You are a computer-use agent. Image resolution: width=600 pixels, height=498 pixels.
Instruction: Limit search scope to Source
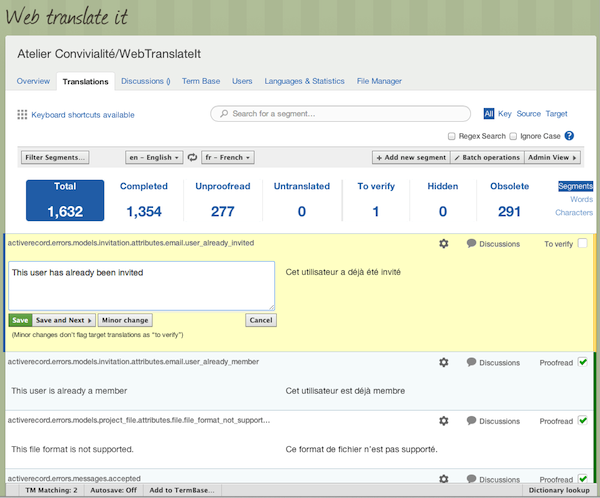(528, 114)
